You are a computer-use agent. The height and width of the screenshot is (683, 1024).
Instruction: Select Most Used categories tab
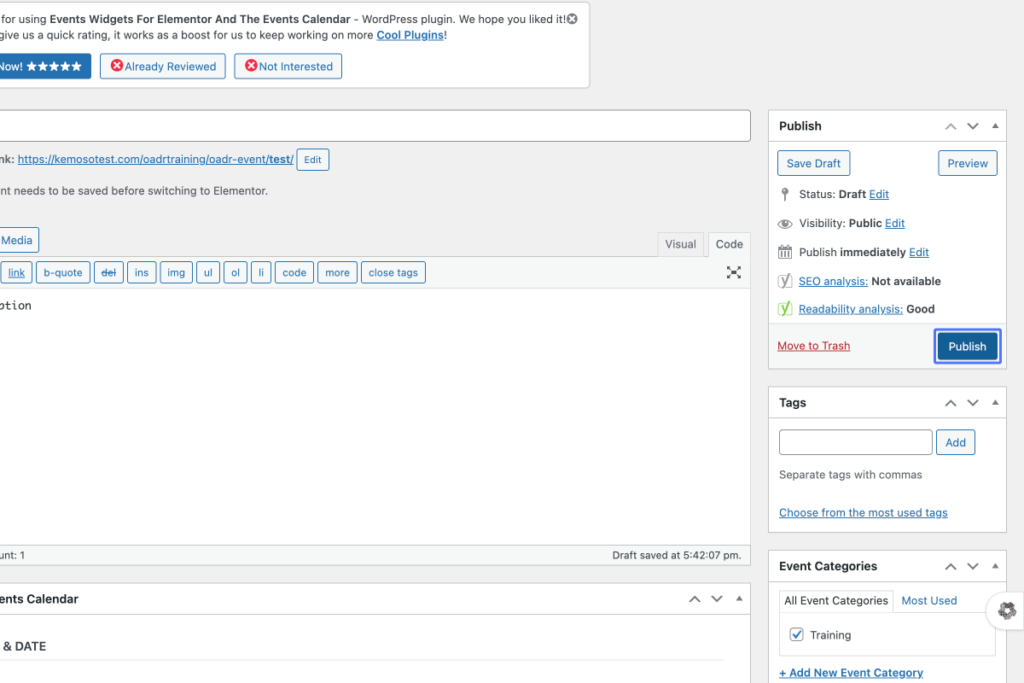pos(929,601)
